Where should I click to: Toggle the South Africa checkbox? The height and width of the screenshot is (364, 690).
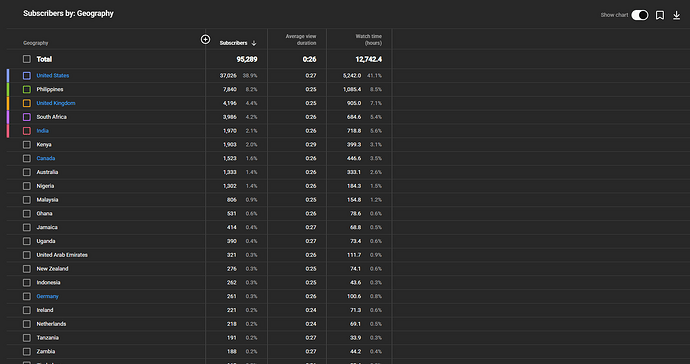tap(27, 117)
